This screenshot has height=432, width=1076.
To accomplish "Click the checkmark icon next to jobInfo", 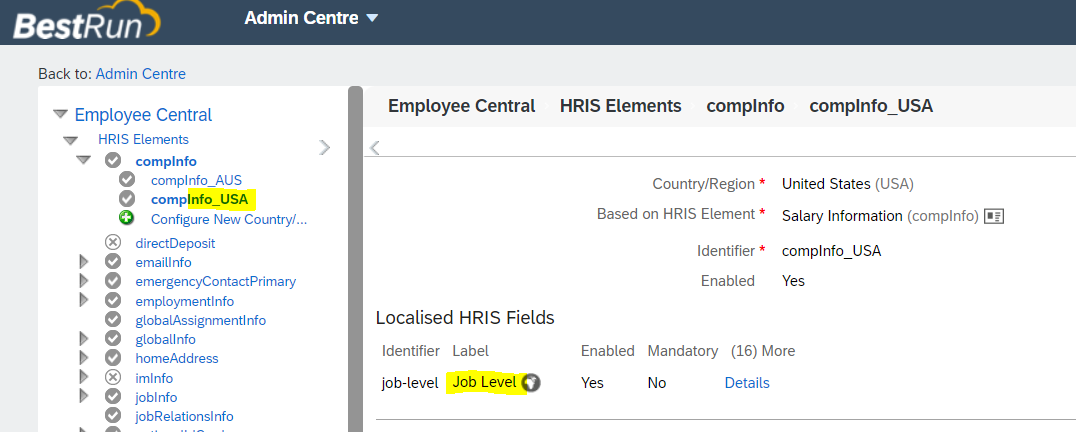I will tap(113, 396).
